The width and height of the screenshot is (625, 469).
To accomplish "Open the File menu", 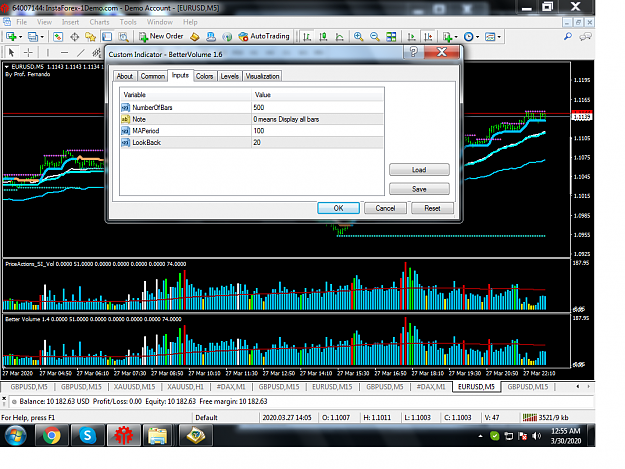I will [x=22, y=22].
